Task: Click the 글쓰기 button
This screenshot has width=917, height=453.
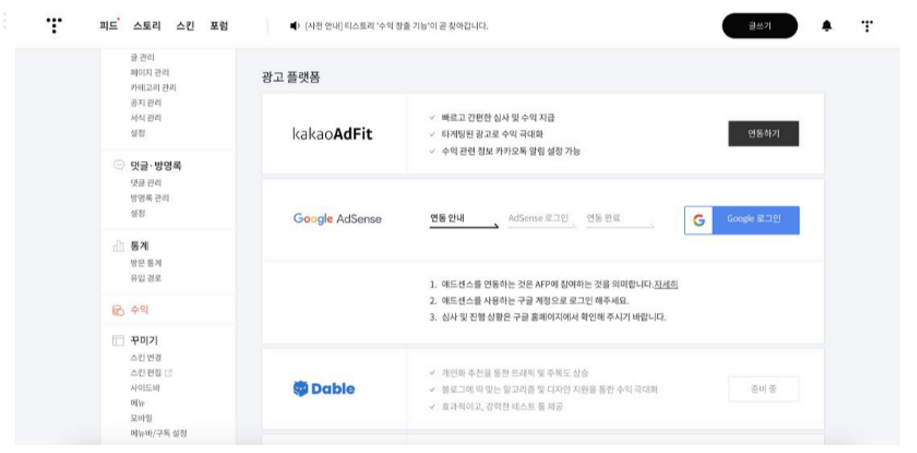Action: click(760, 26)
